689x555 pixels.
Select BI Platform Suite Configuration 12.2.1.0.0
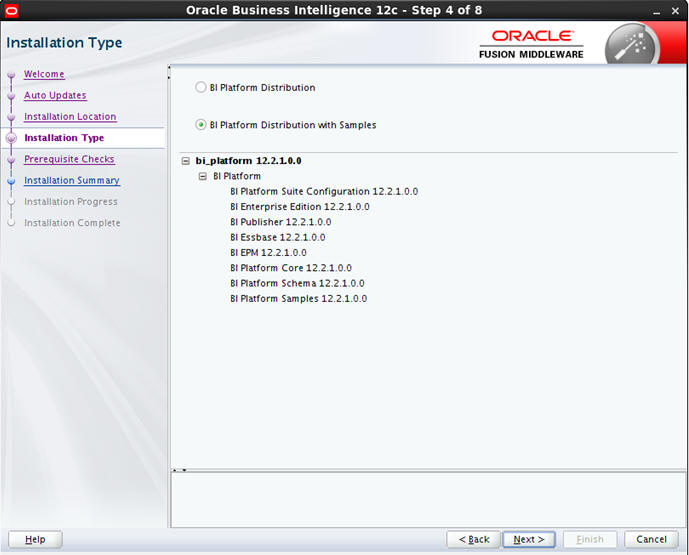[324, 192]
